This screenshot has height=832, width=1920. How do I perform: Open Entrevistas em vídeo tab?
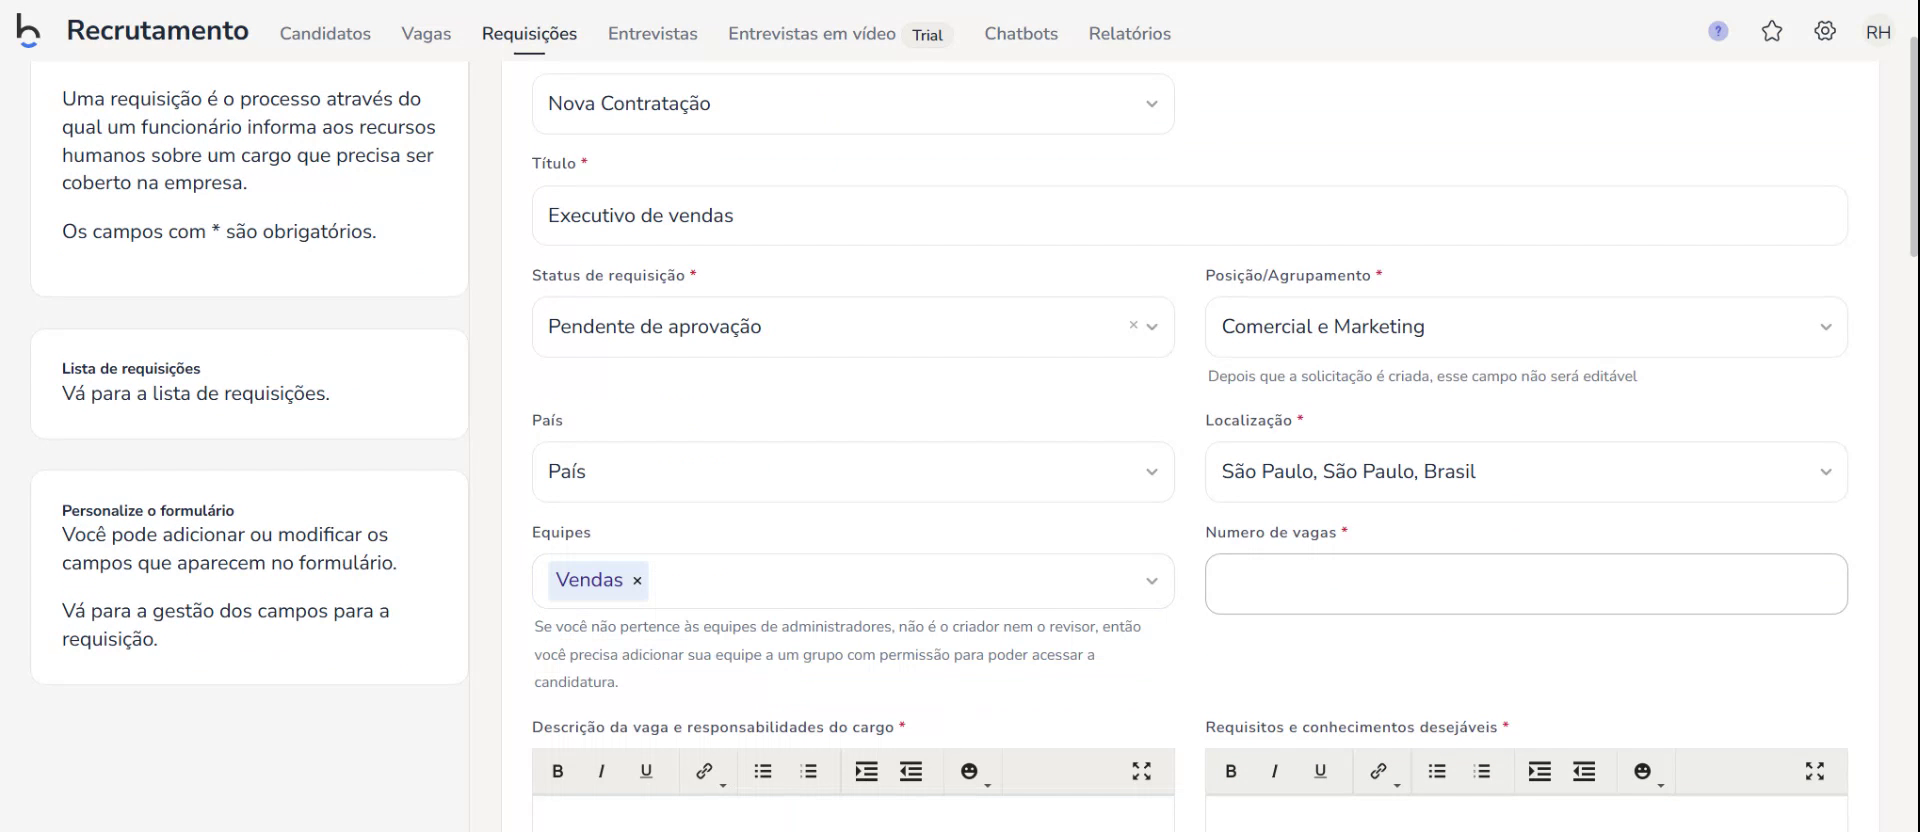click(812, 33)
